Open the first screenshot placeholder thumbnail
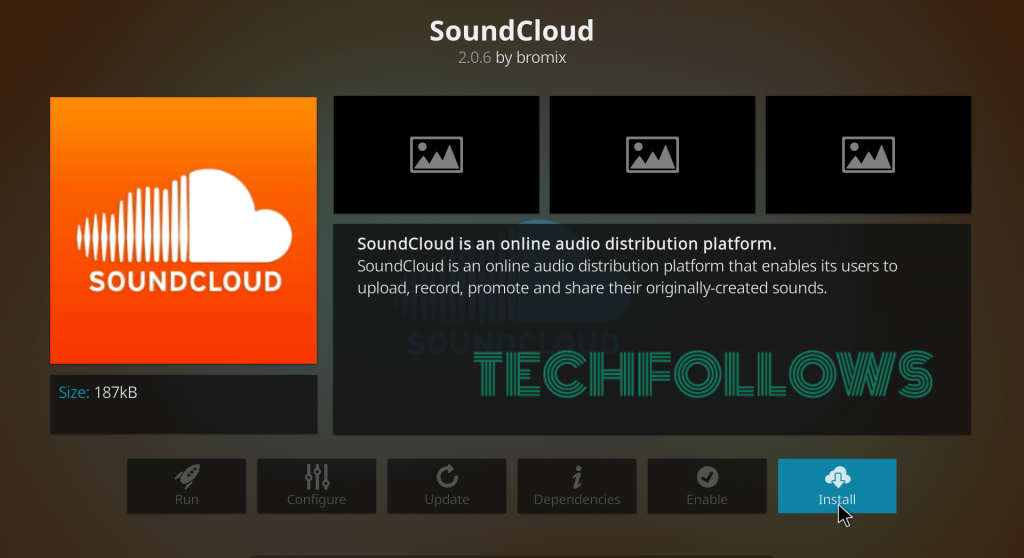Image resolution: width=1024 pixels, height=558 pixels. coord(436,155)
